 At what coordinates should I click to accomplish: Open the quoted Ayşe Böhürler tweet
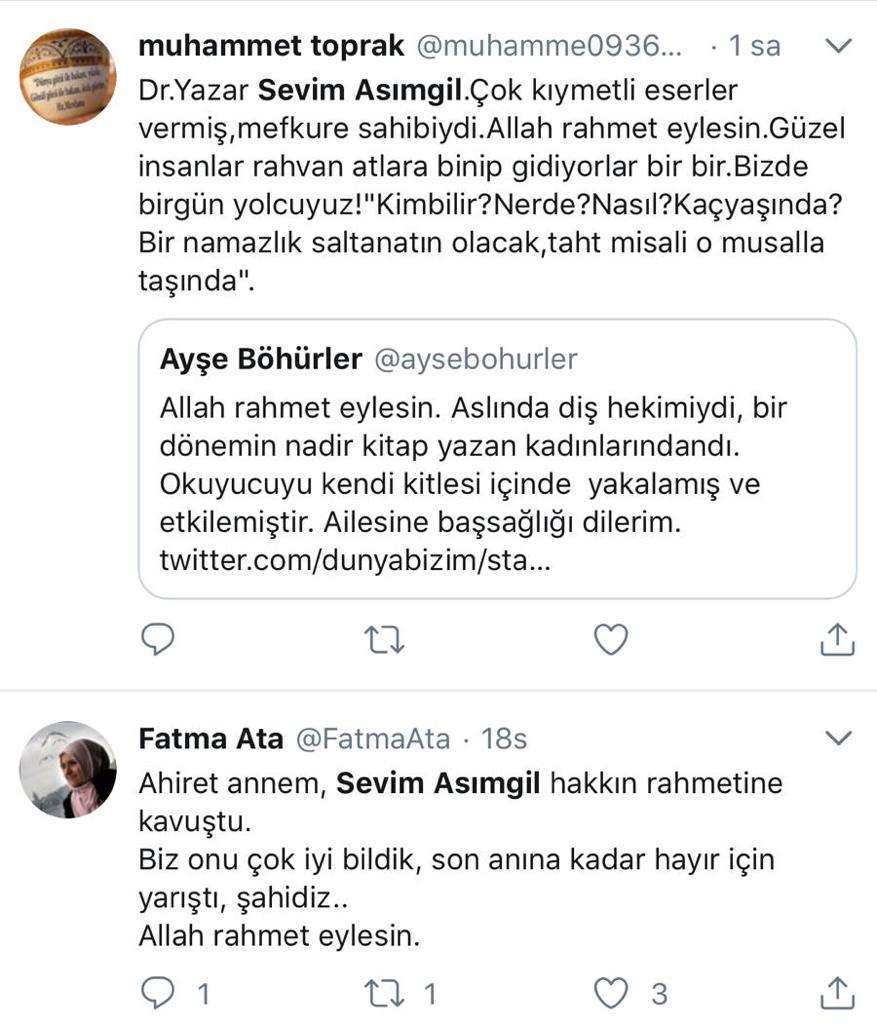click(x=497, y=460)
